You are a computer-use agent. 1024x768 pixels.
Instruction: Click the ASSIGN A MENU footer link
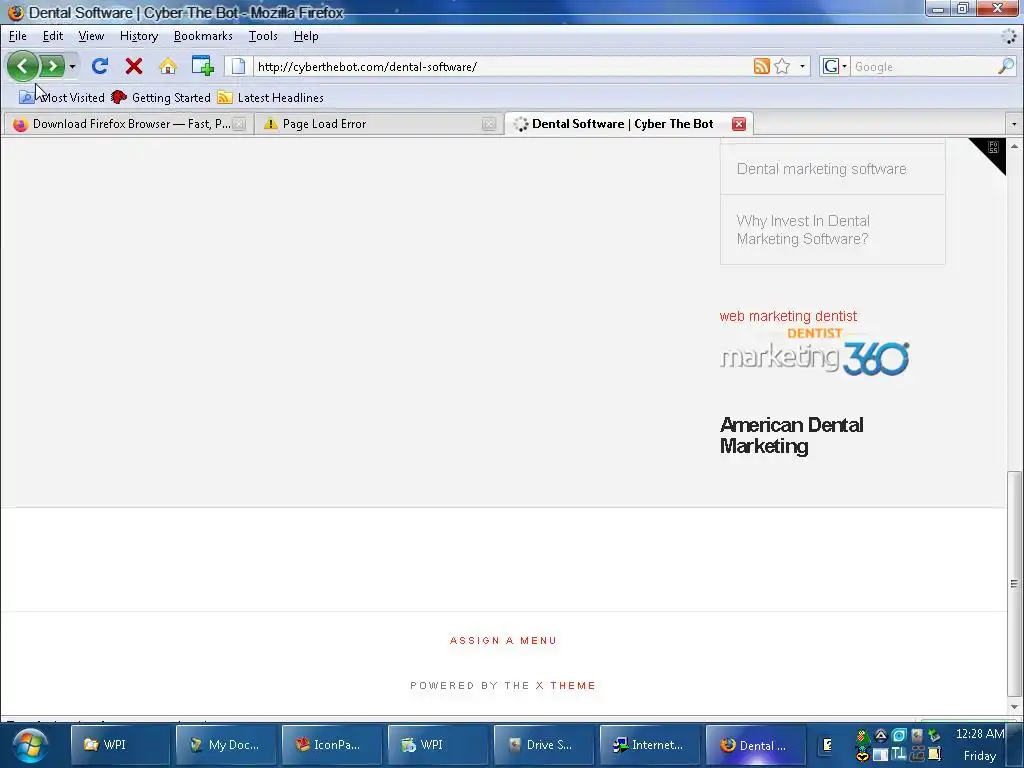pyautogui.click(x=503, y=641)
